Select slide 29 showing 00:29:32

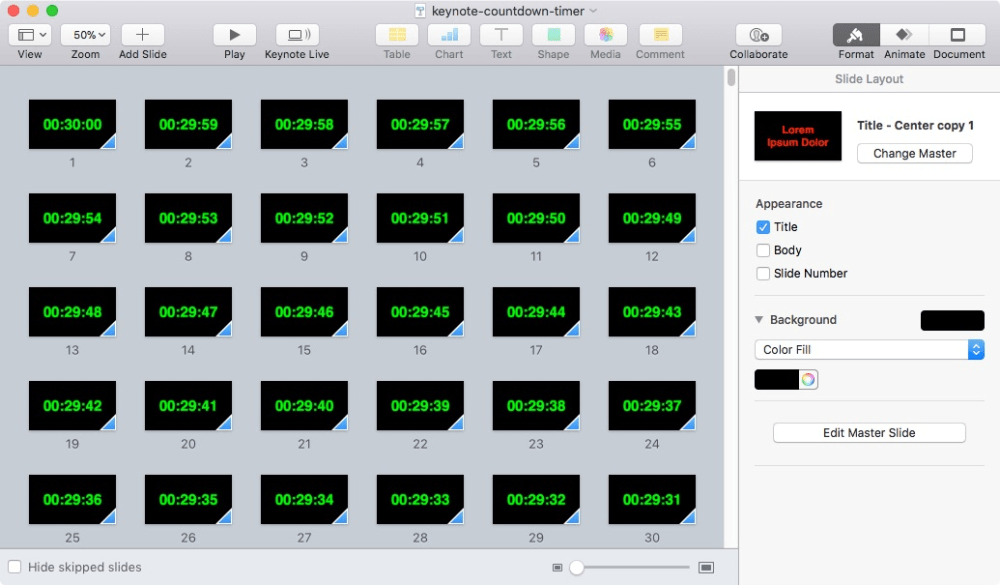click(x=536, y=499)
